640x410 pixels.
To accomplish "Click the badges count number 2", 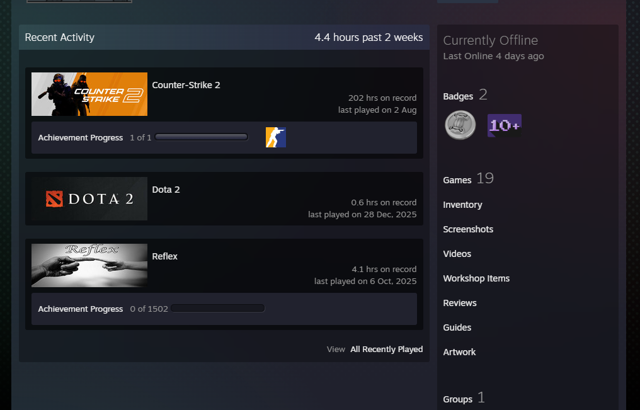I will (483, 95).
